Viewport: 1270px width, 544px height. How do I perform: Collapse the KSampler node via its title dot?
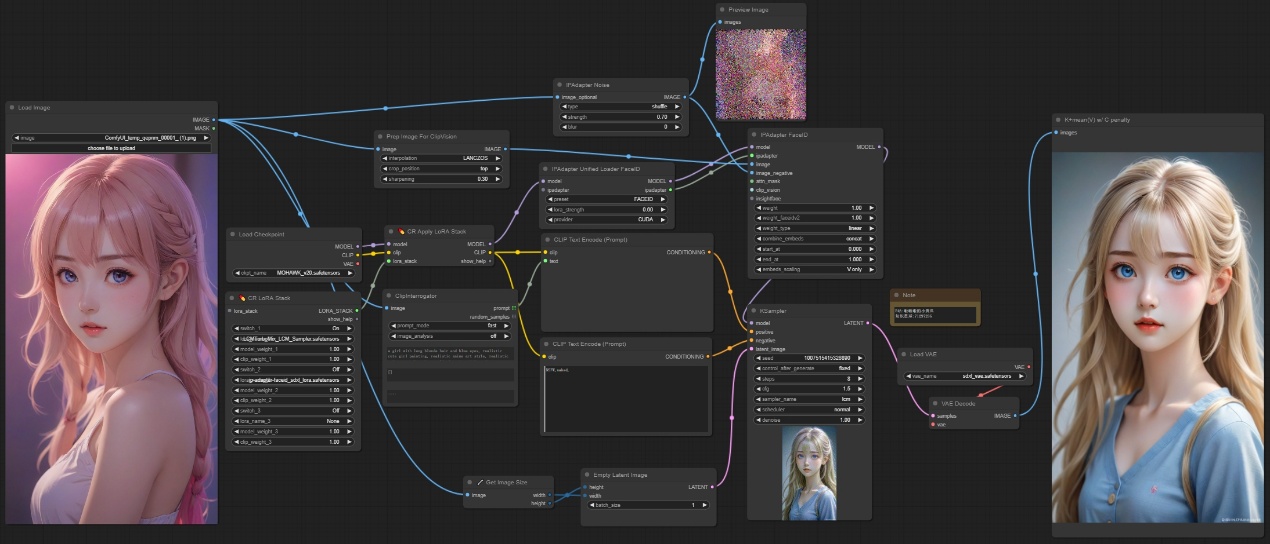(x=753, y=311)
